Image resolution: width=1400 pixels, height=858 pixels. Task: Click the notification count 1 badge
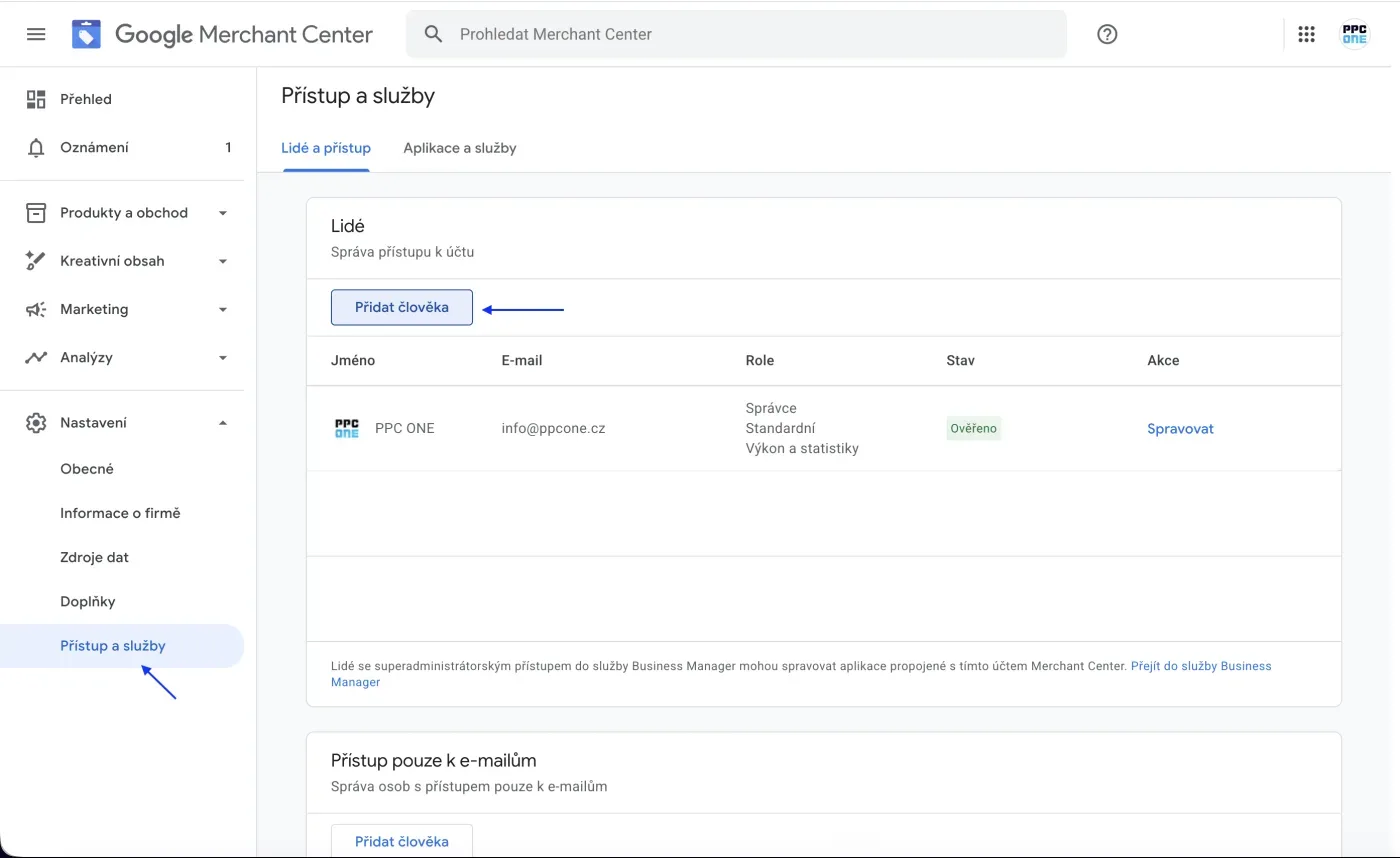(228, 147)
